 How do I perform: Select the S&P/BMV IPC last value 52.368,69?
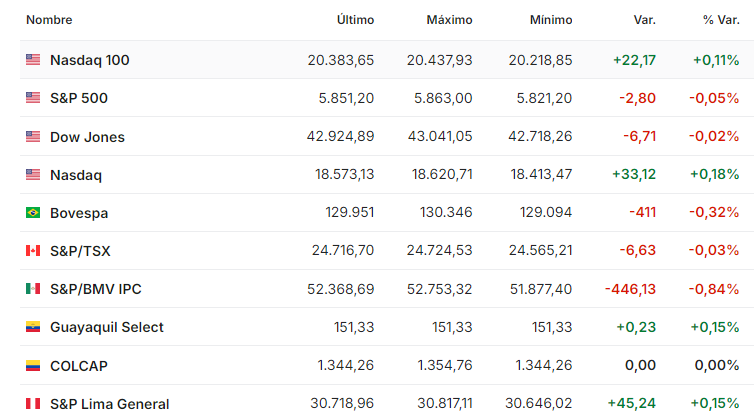click(340, 289)
